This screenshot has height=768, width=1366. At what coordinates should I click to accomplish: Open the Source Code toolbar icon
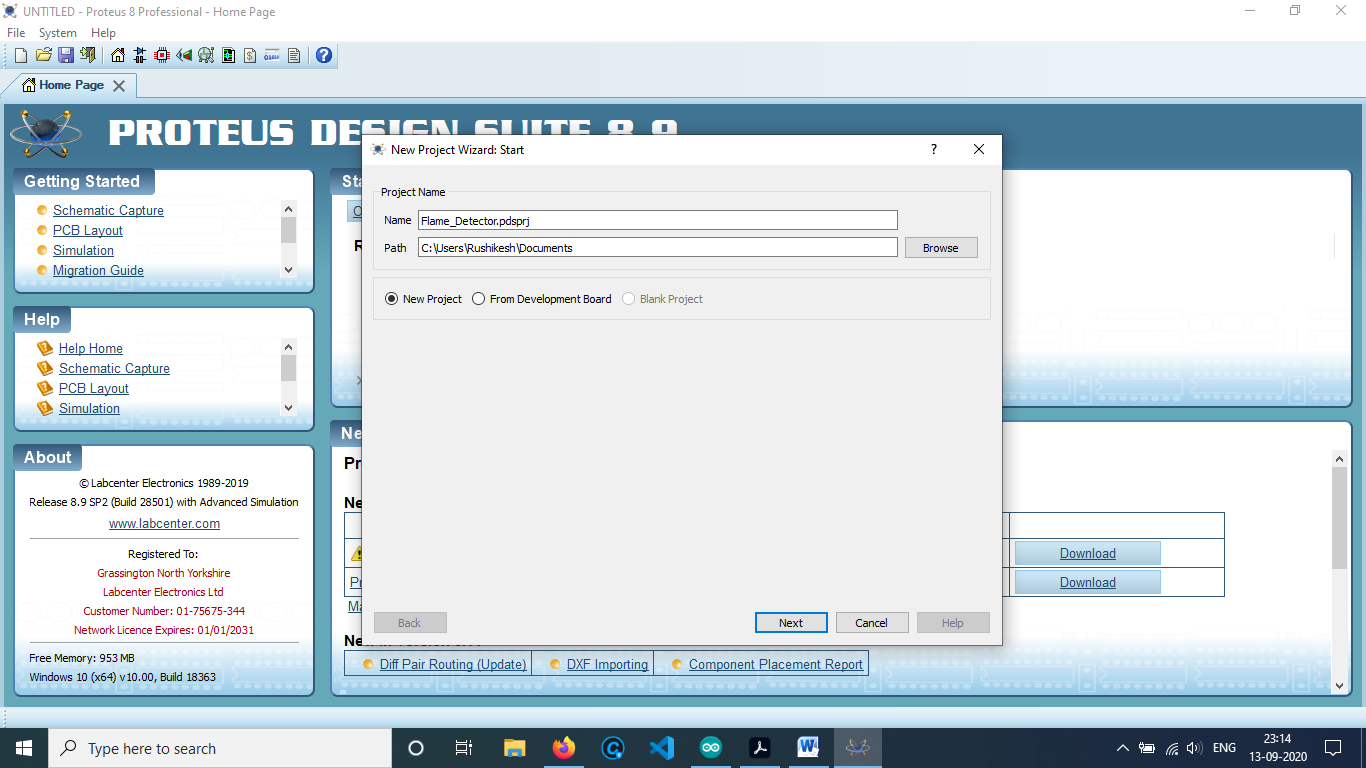tap(272, 55)
